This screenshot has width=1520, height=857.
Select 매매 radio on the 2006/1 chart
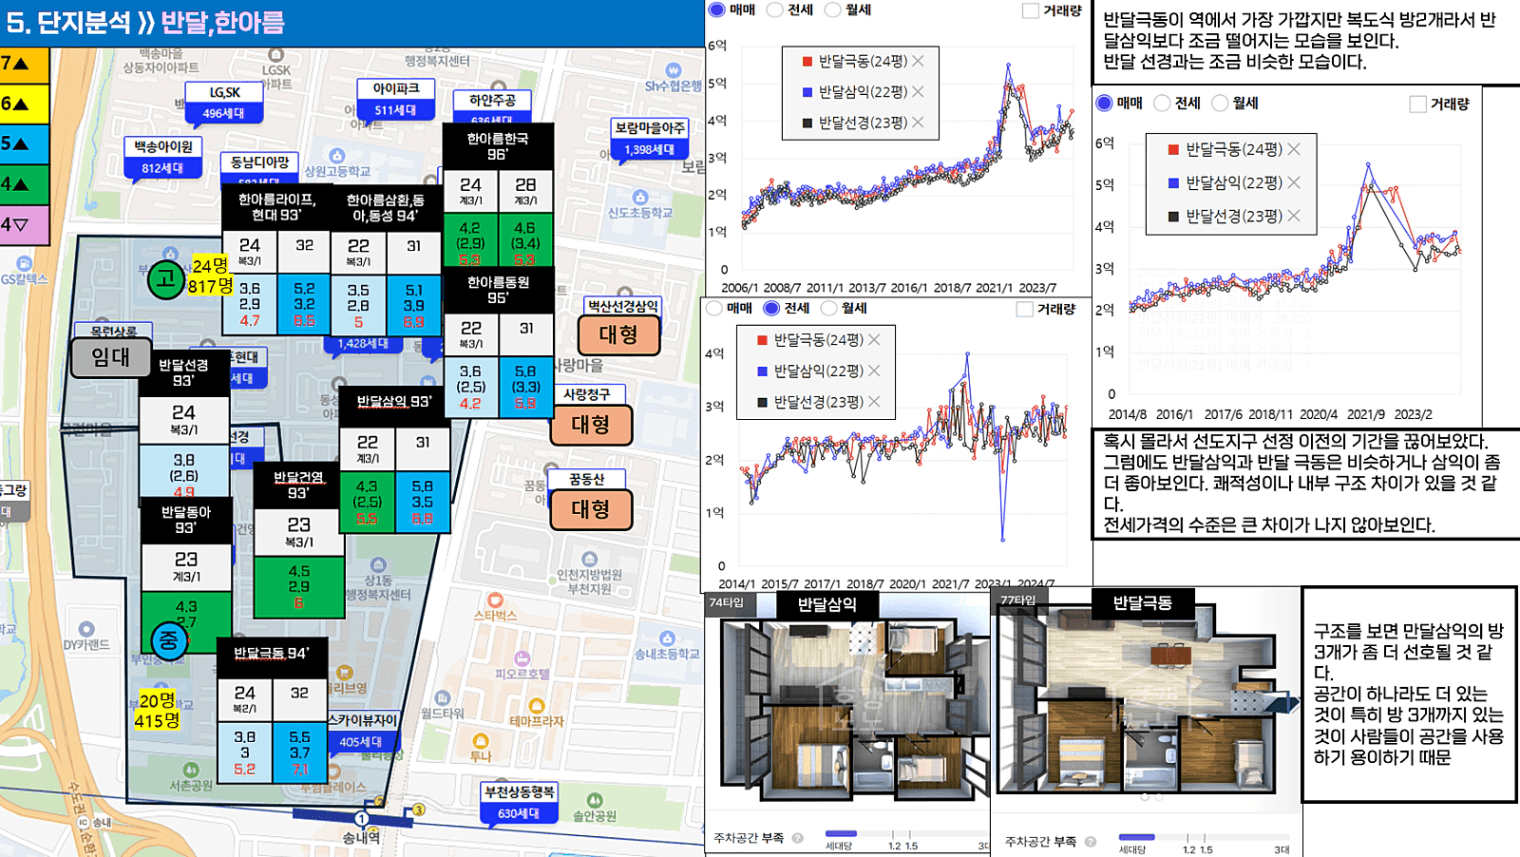[717, 10]
